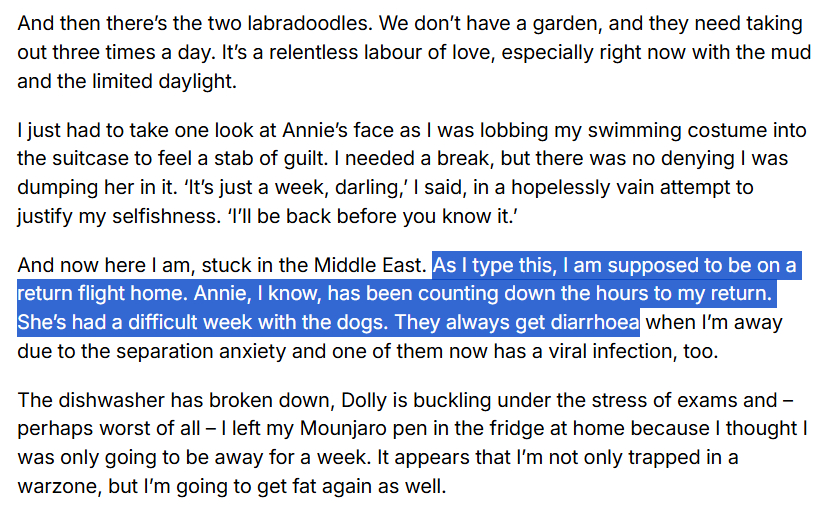The width and height of the screenshot is (815, 512).
Task: Click the phrase "Middle East"
Action: pyautogui.click(x=372, y=266)
